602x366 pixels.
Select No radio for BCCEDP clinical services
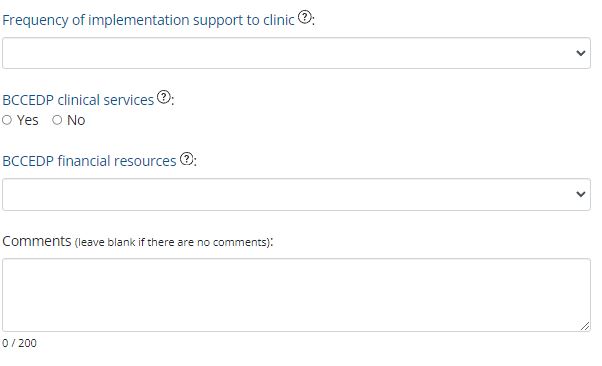coord(57,120)
